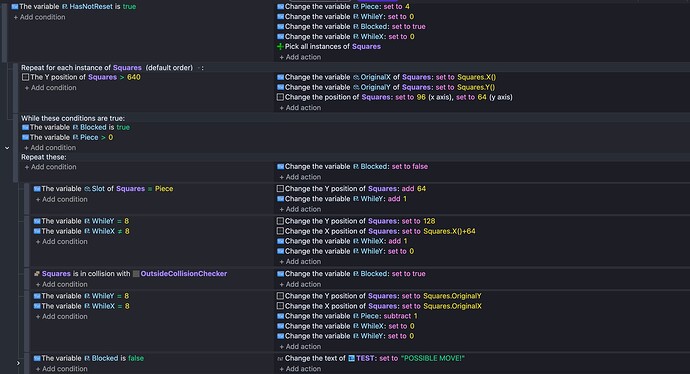Add action below Pick all instances of Squares
This screenshot has height=374, width=690.
pyautogui.click(x=301, y=57)
